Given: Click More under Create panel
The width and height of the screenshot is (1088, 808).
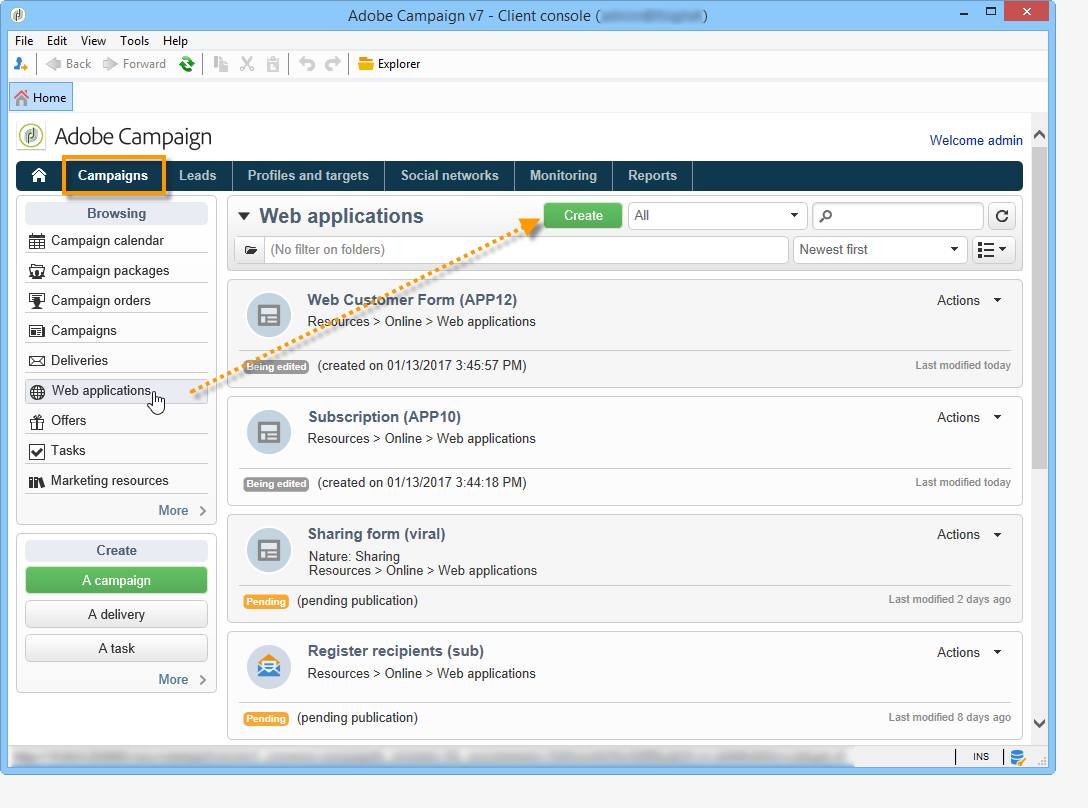Looking at the screenshot, I should 182,680.
